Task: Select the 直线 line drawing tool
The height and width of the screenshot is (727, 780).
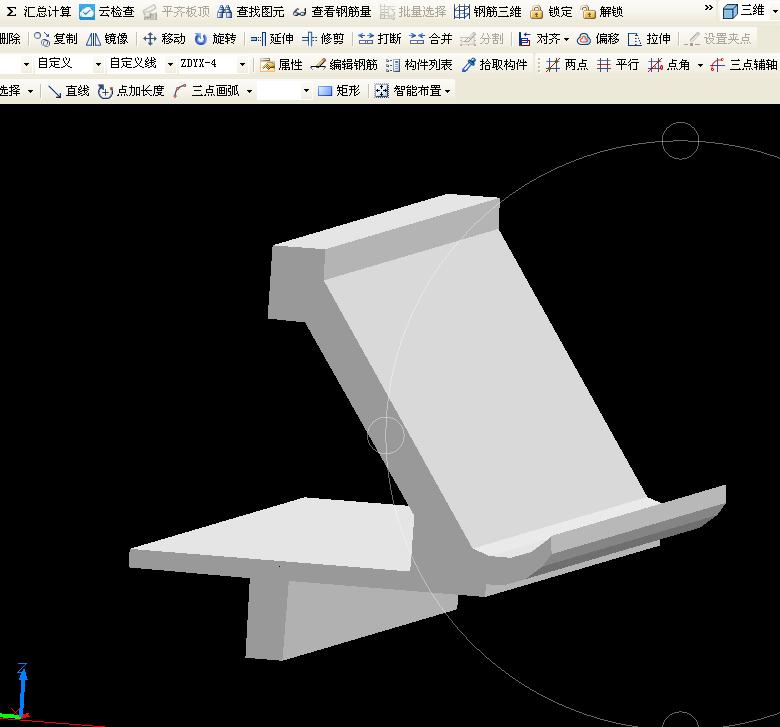Action: click(x=69, y=91)
